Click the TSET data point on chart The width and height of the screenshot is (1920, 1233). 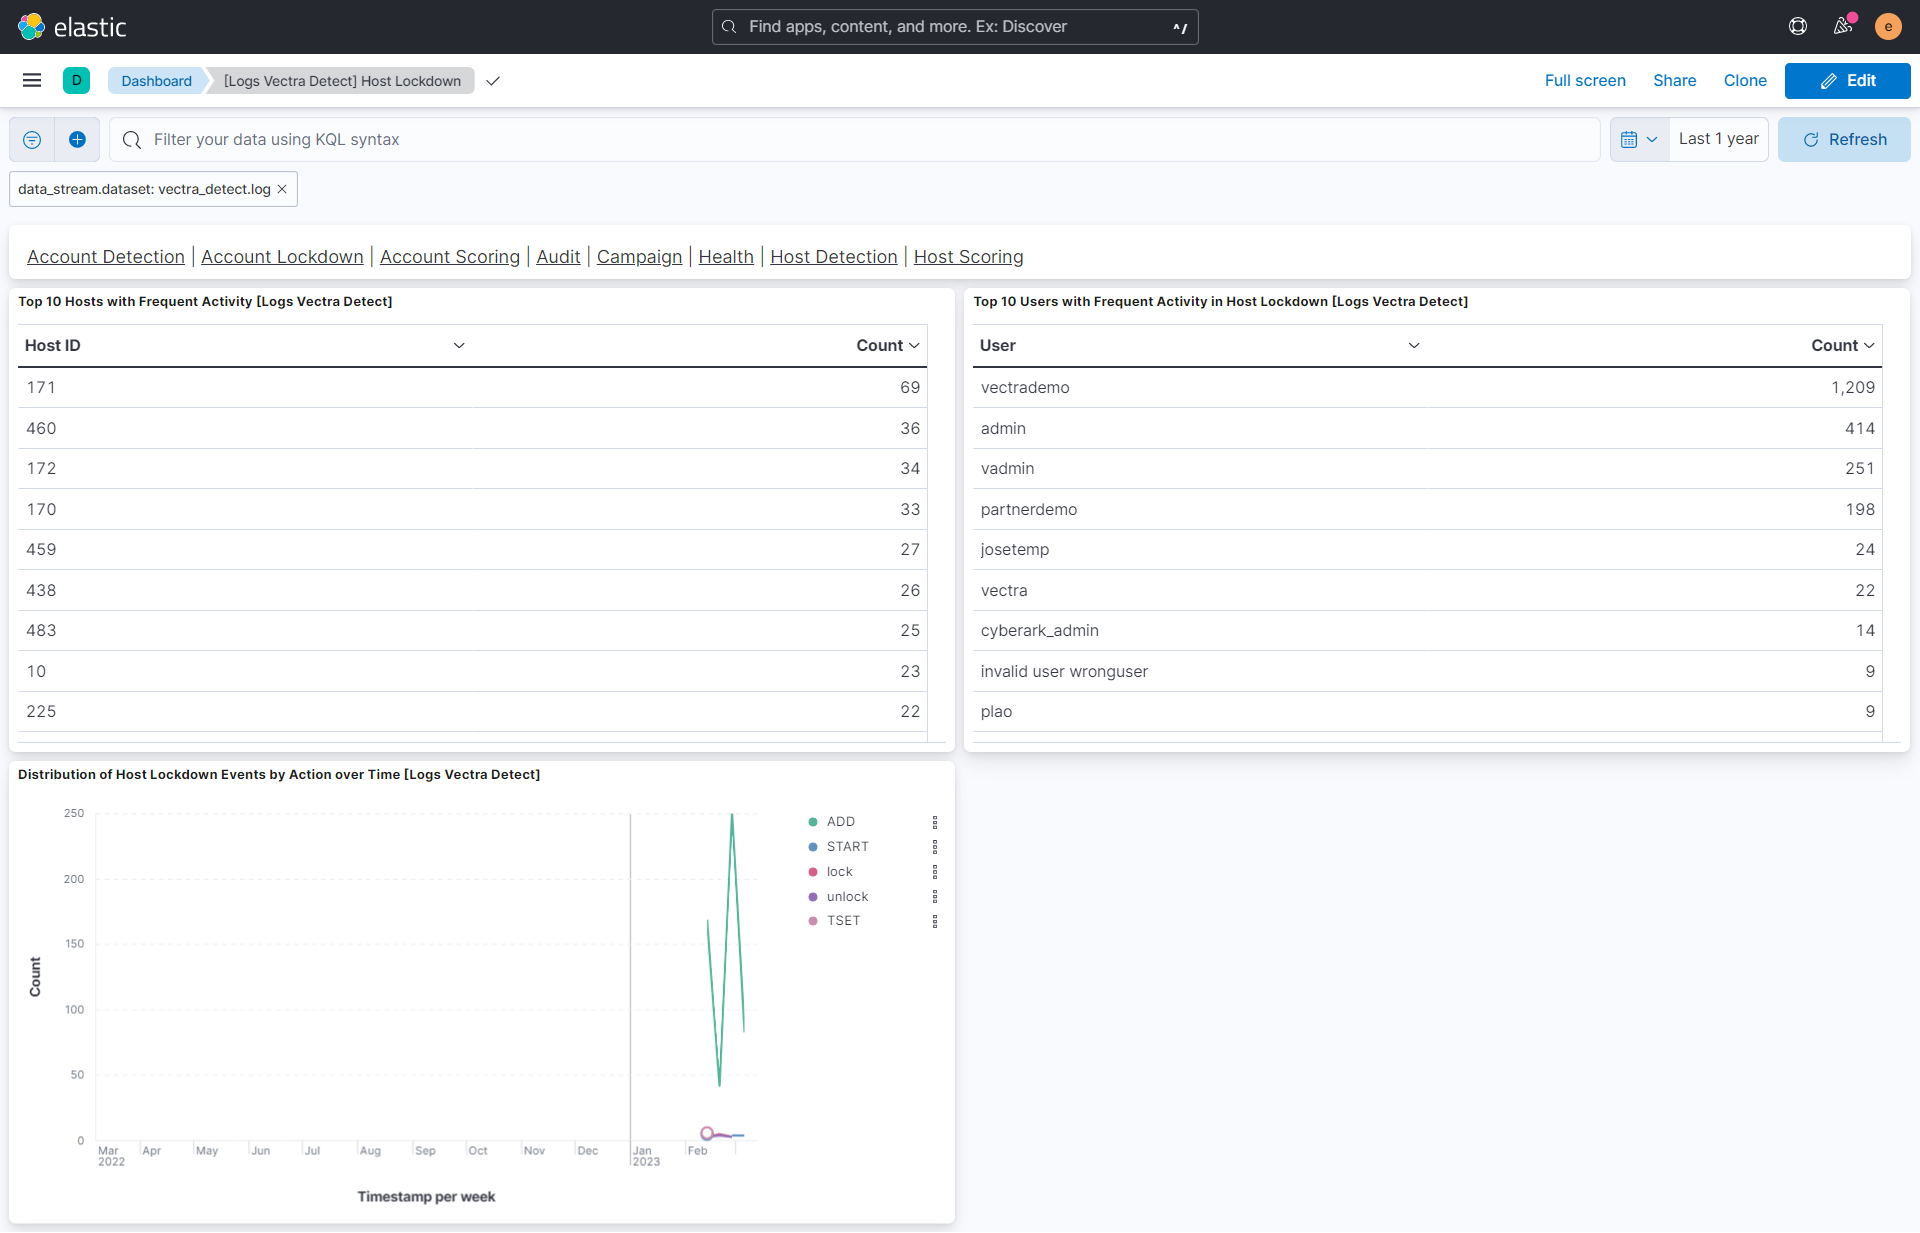707,1133
